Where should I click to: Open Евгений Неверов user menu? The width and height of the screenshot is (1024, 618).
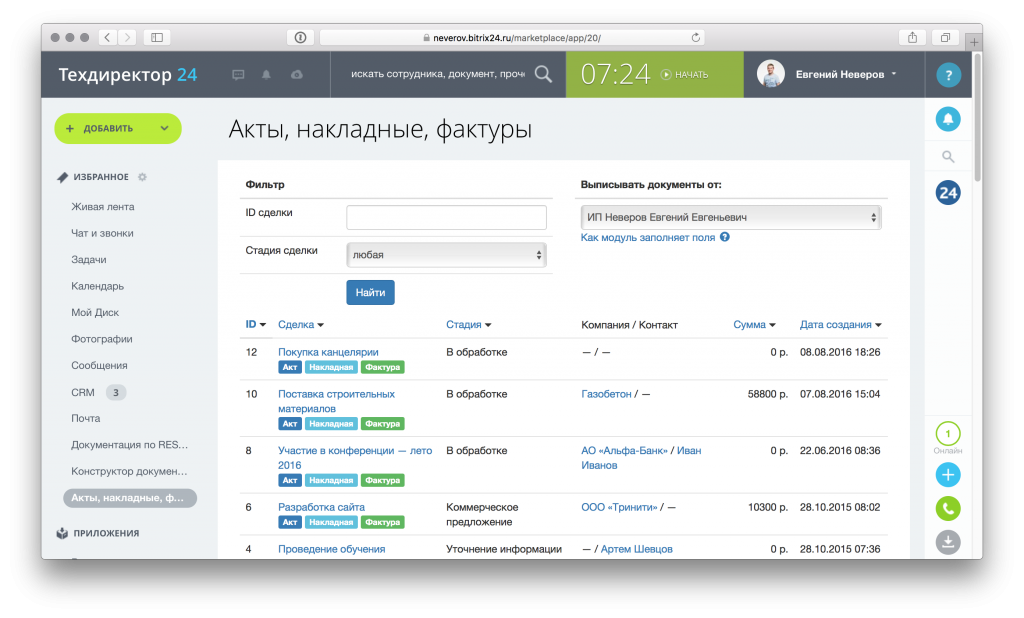(x=845, y=74)
